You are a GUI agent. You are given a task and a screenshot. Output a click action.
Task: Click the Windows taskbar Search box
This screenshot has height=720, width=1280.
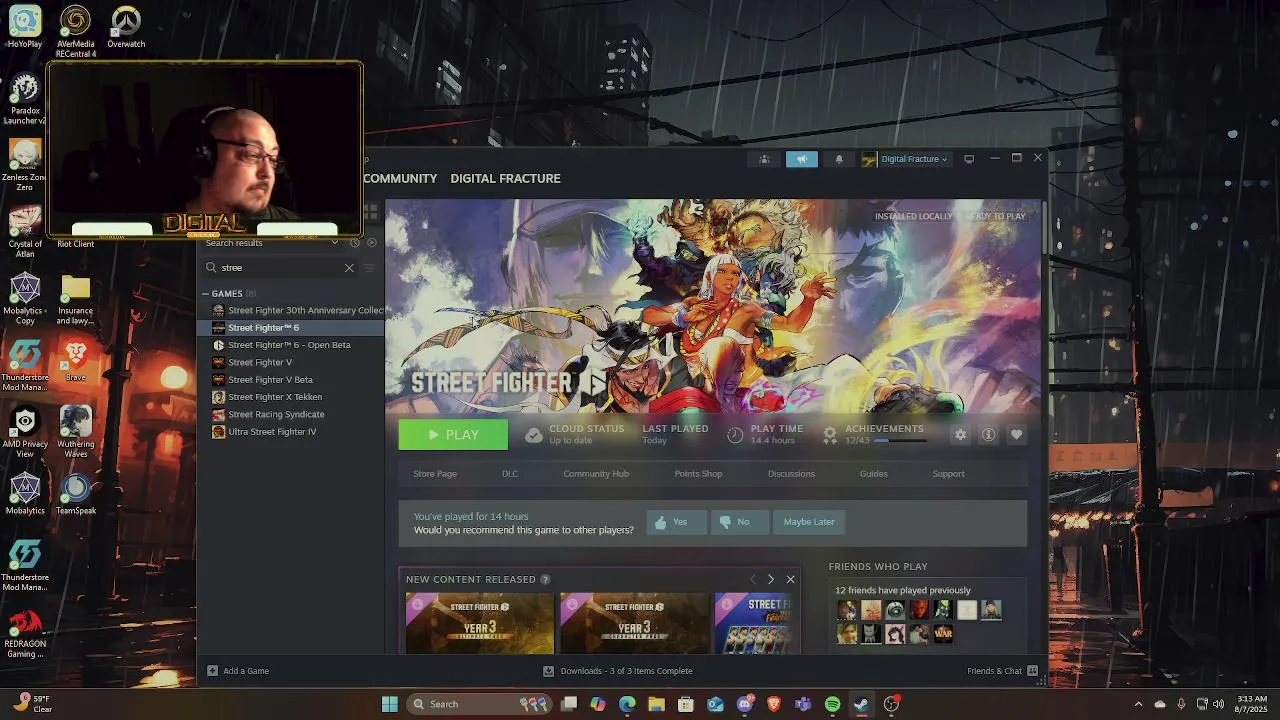tap(479, 704)
